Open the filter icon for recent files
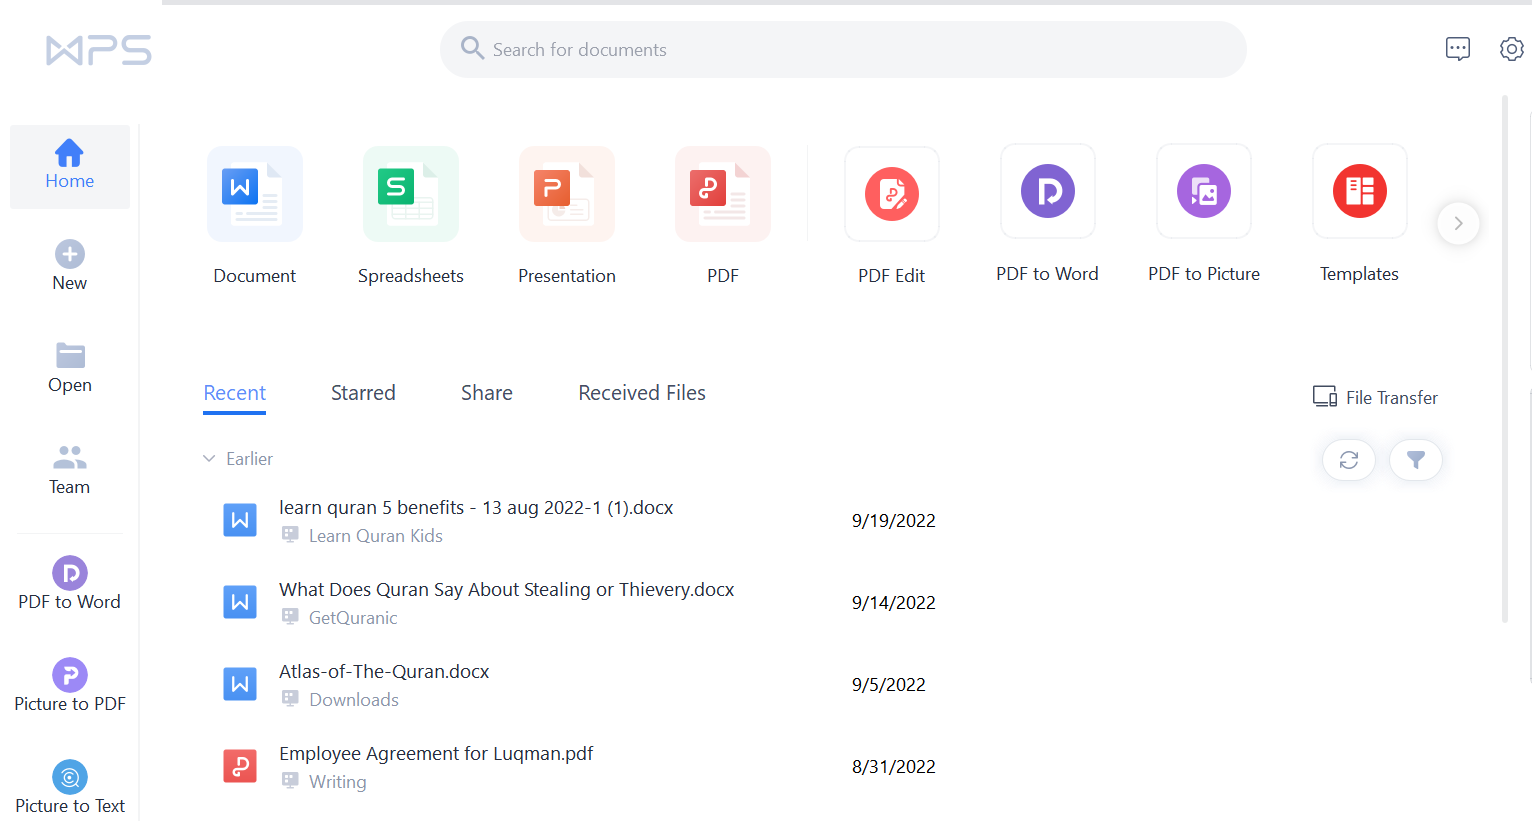1532x821 pixels. point(1416,460)
